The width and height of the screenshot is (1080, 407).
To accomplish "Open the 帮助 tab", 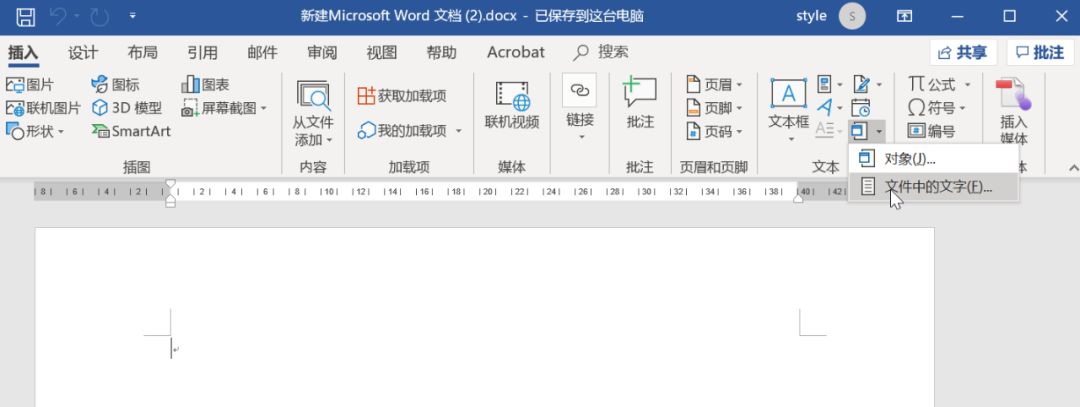I will point(442,52).
